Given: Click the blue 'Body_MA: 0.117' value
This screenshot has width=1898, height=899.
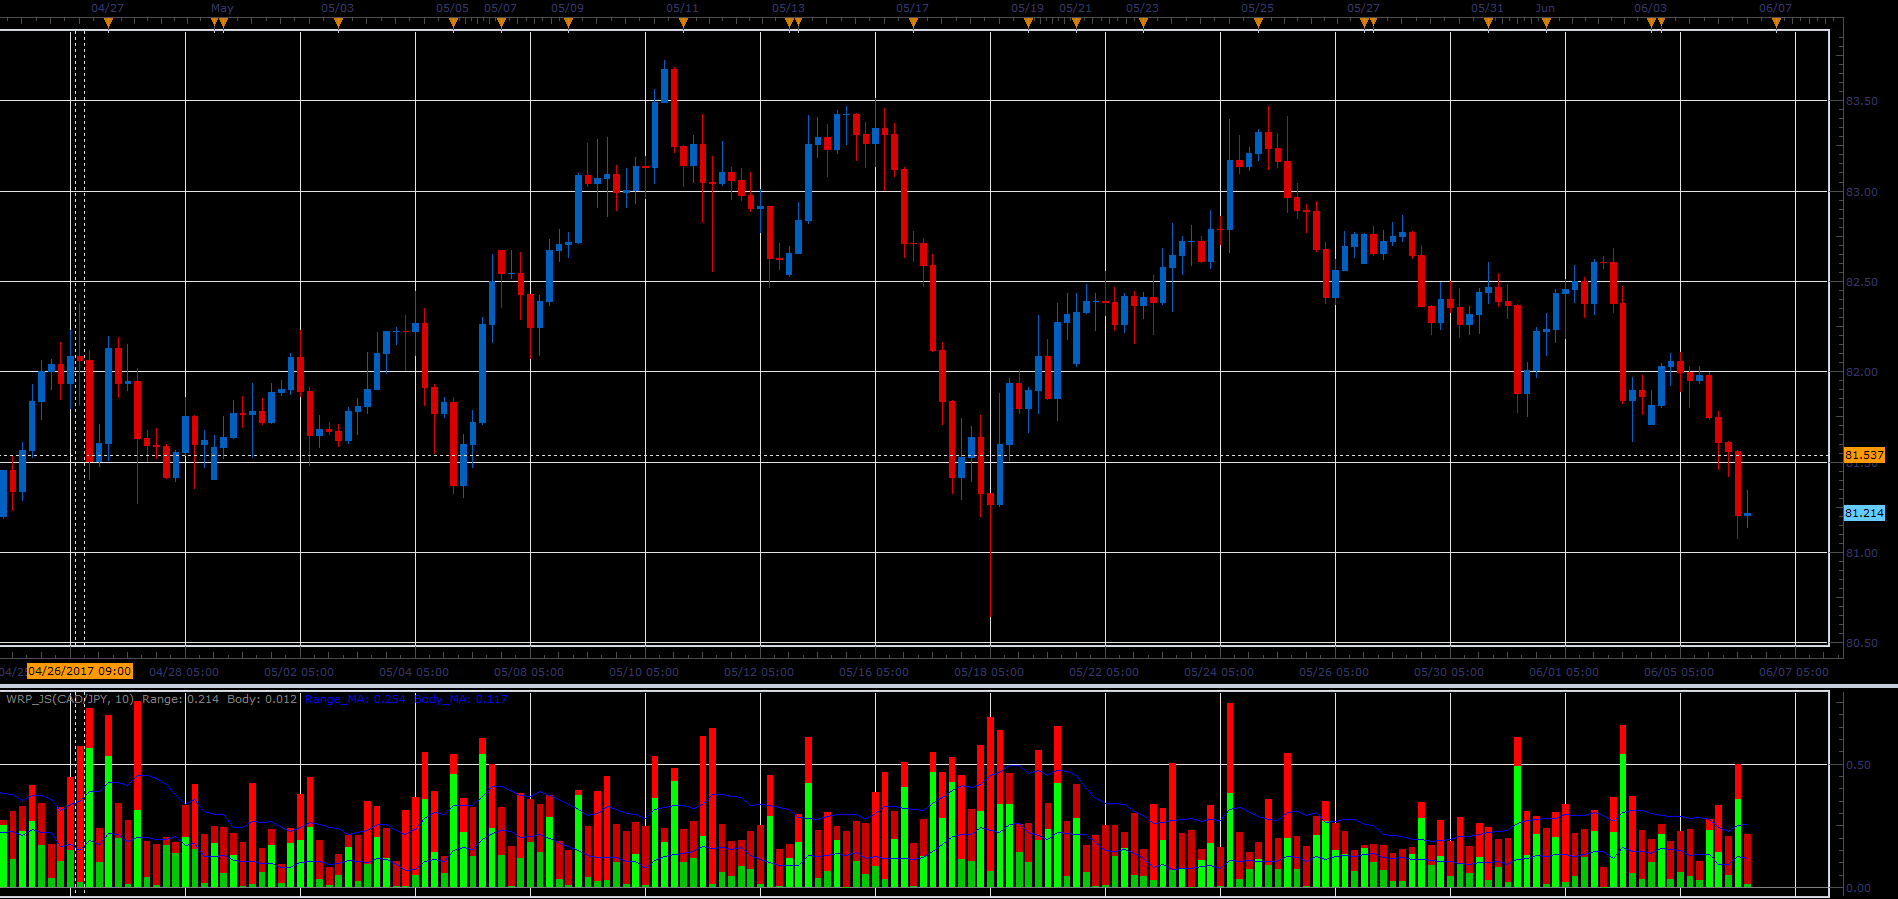Looking at the screenshot, I should point(461,699).
